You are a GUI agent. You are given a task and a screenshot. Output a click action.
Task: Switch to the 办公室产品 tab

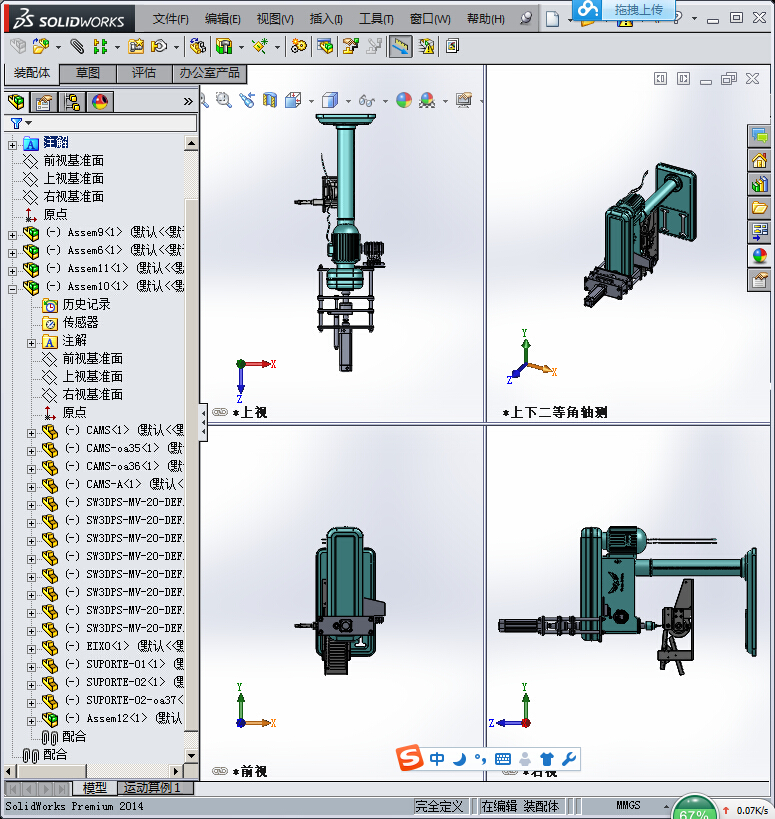pos(209,73)
